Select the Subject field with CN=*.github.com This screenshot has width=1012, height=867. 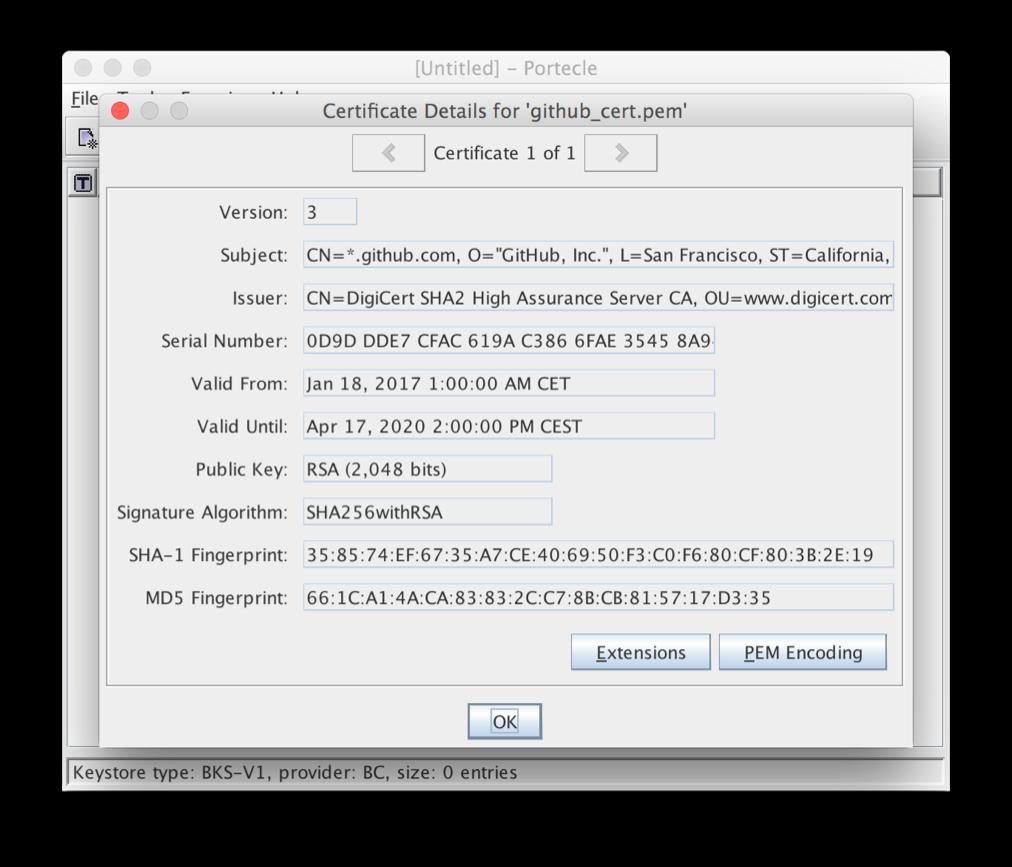(598, 255)
